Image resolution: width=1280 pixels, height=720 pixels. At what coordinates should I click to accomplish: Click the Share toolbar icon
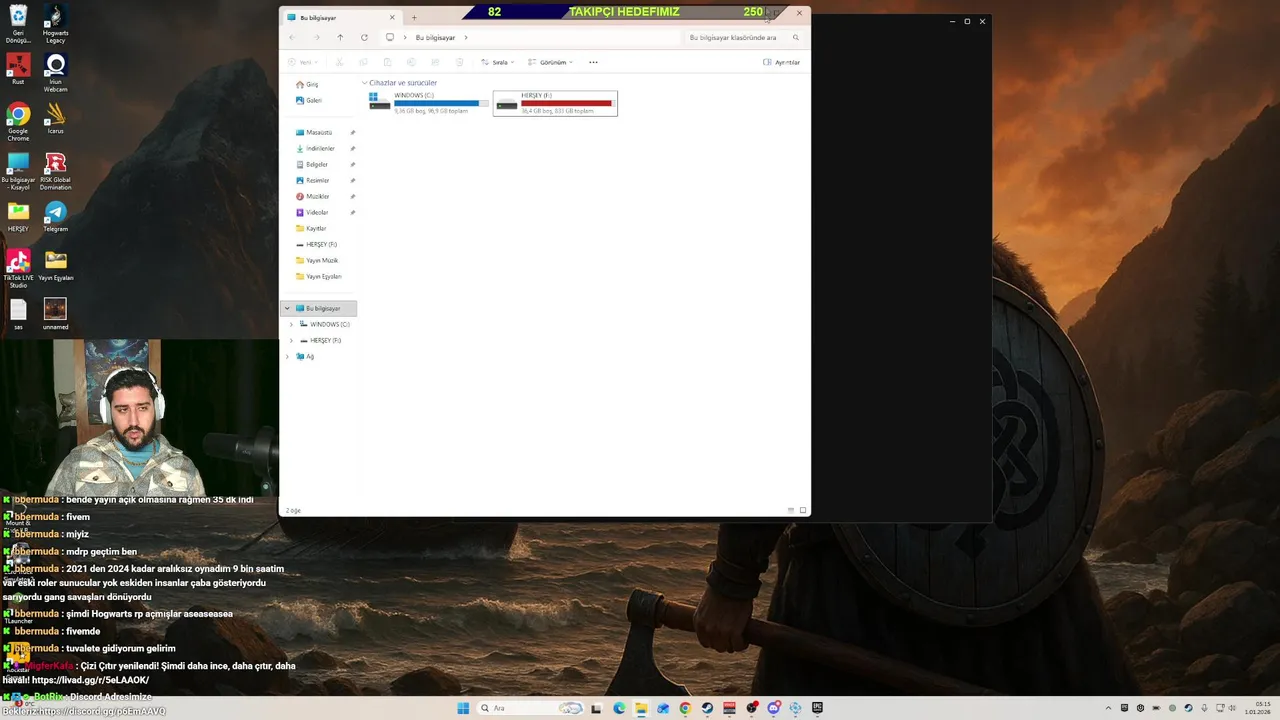click(x=436, y=62)
